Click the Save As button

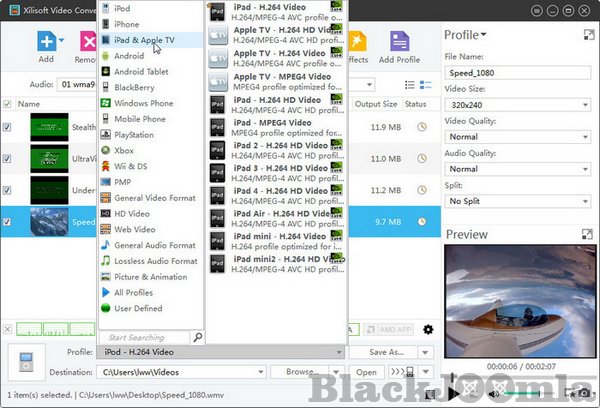(391, 352)
